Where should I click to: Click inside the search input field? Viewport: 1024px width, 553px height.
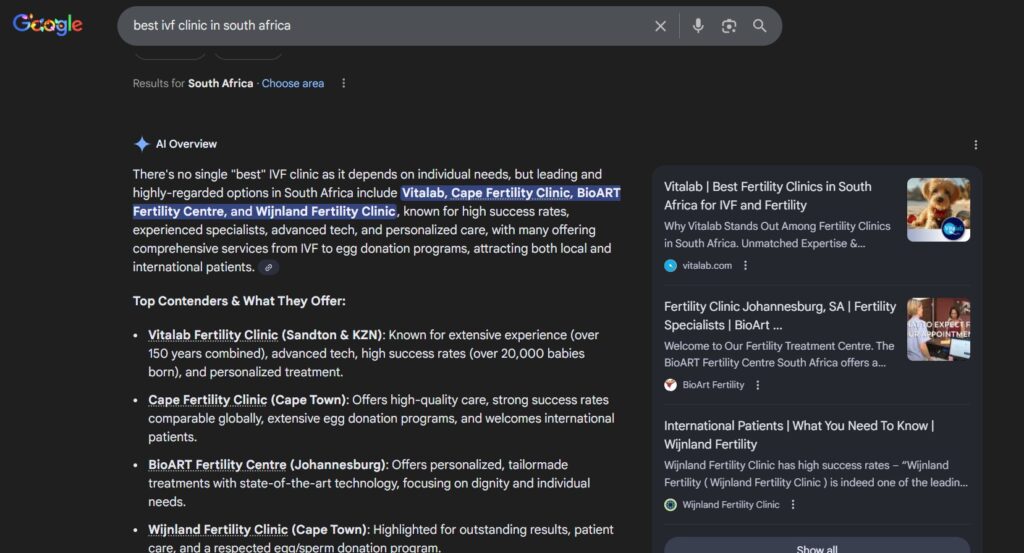pyautogui.click(x=380, y=26)
